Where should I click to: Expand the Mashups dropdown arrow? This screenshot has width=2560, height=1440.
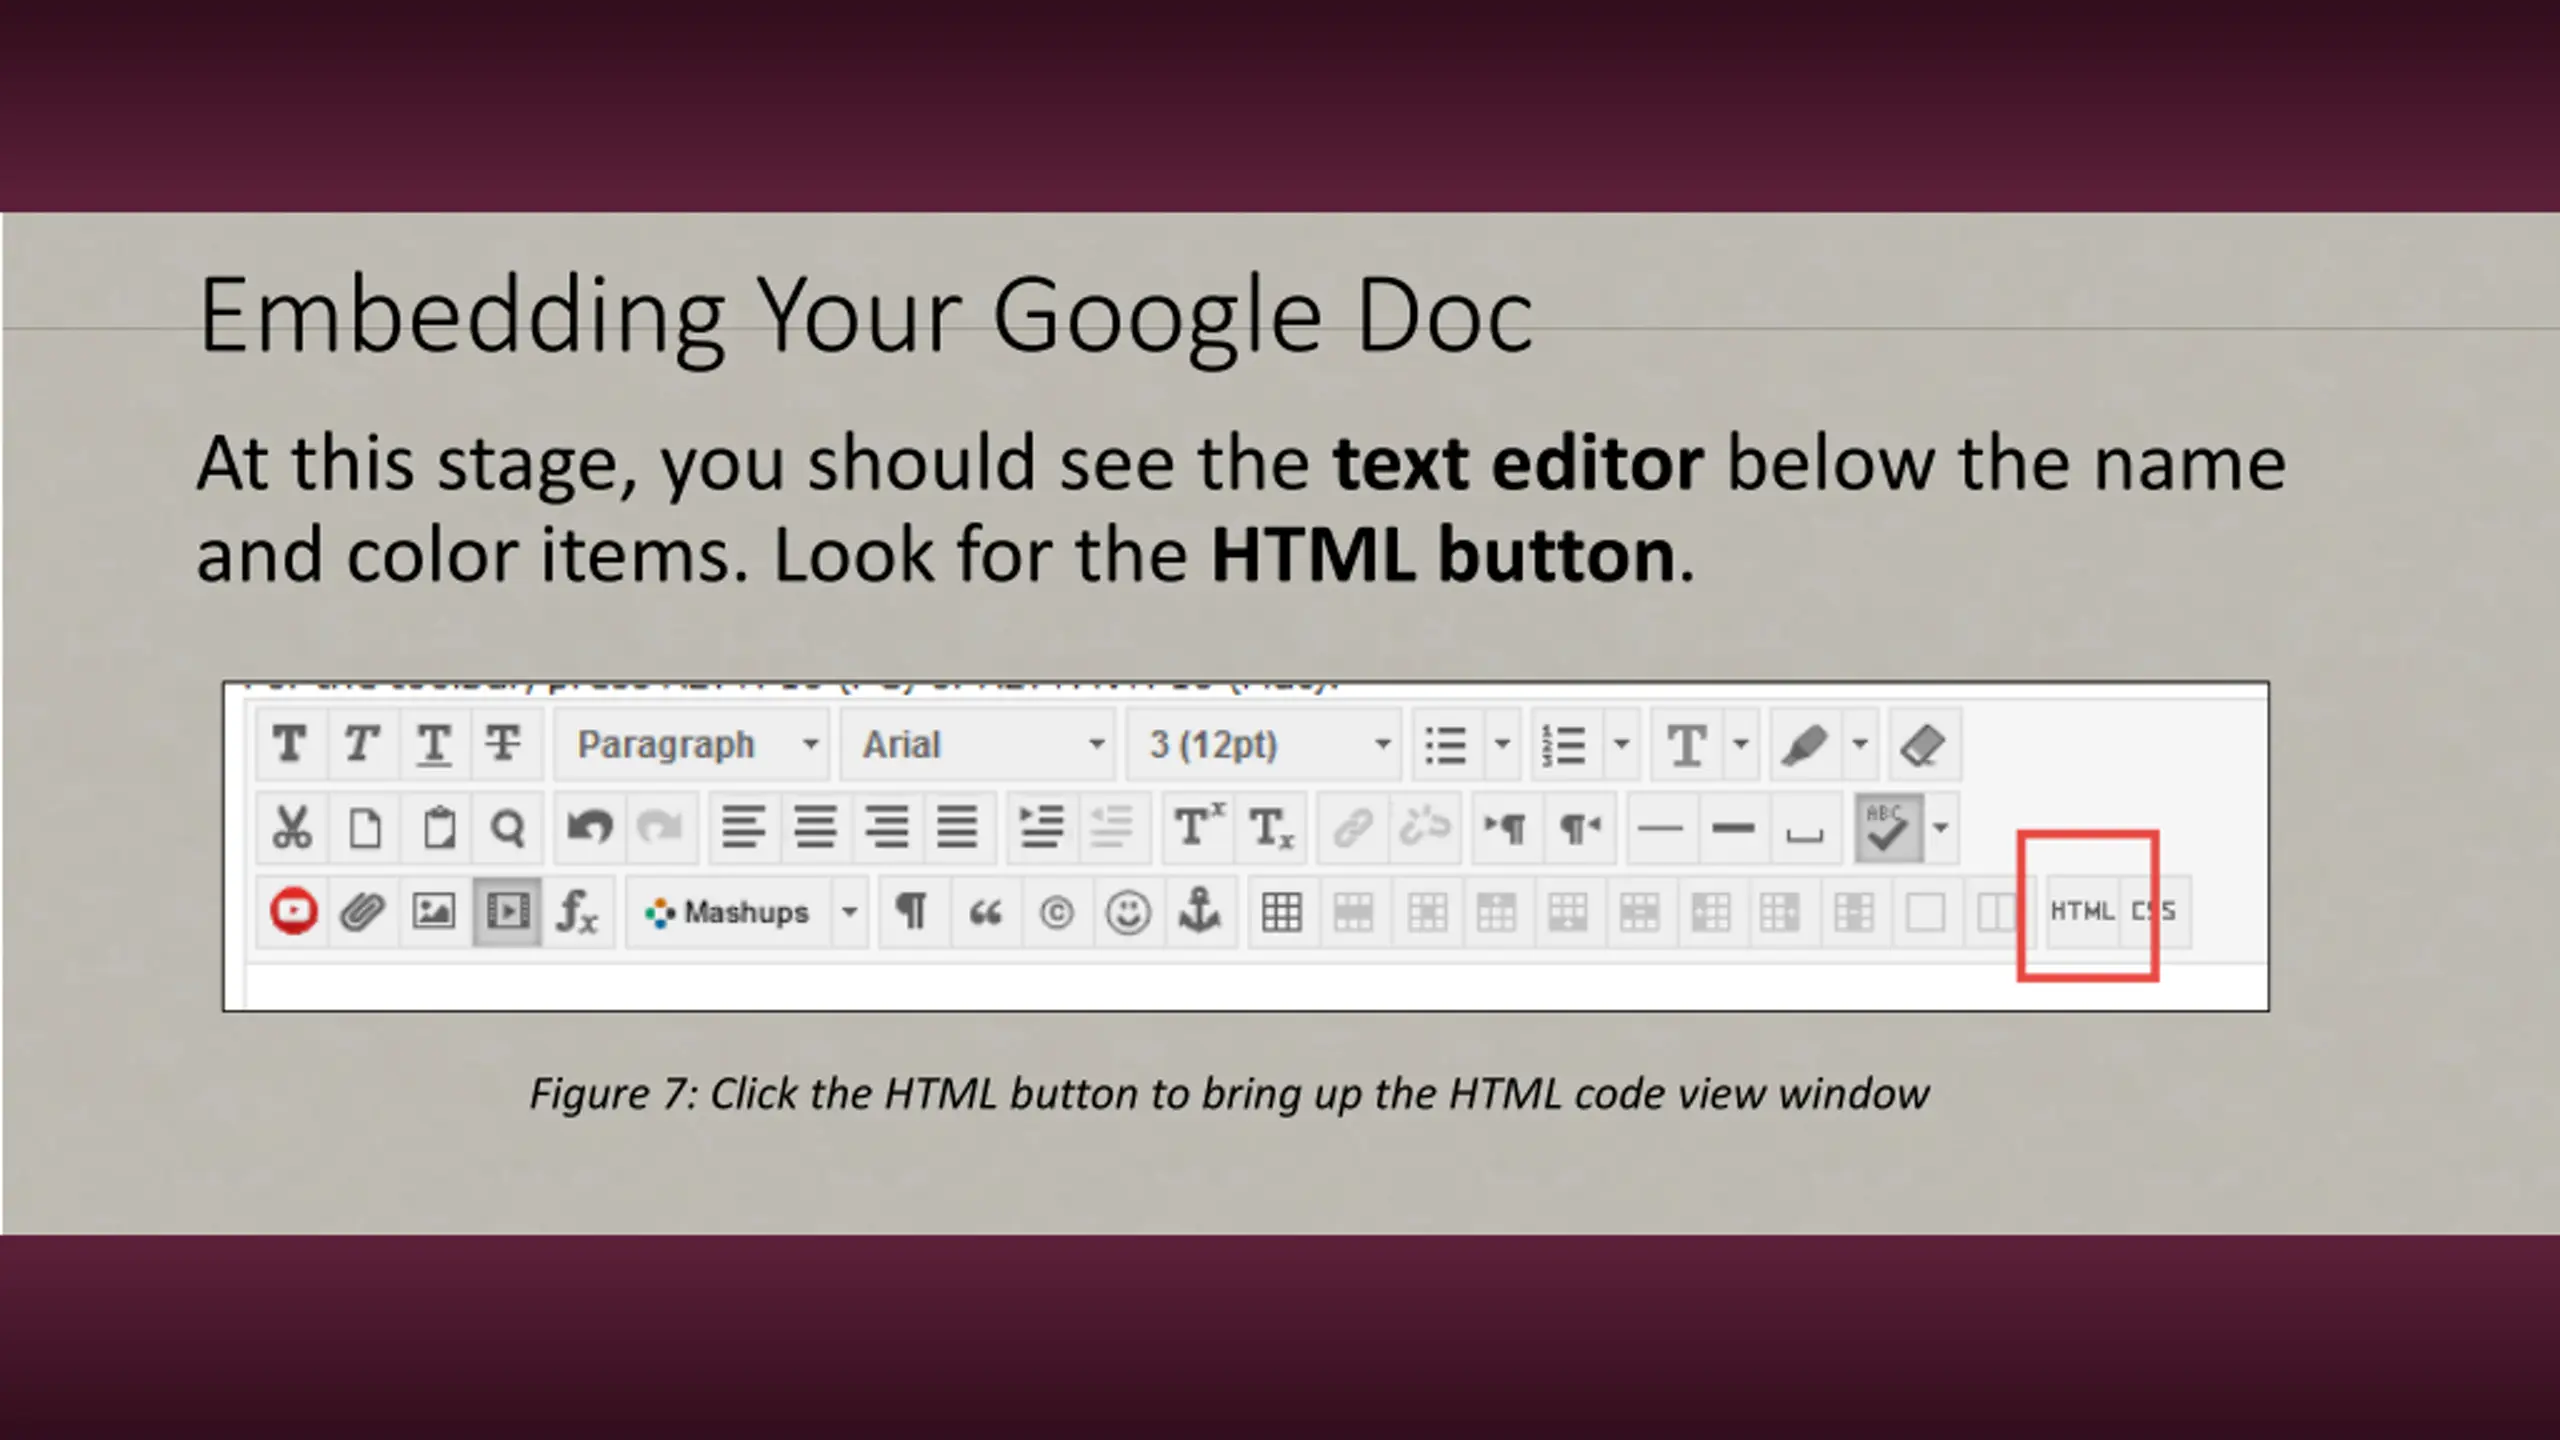point(849,912)
